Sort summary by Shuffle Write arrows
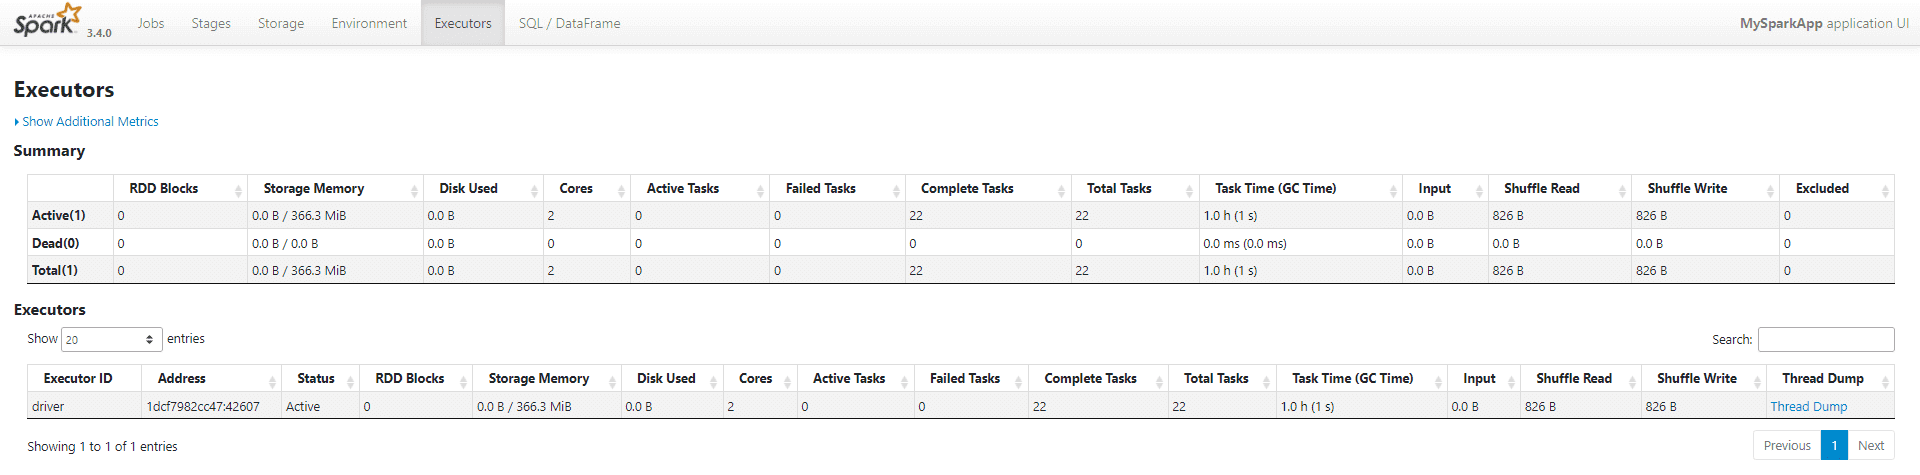 1770,190
